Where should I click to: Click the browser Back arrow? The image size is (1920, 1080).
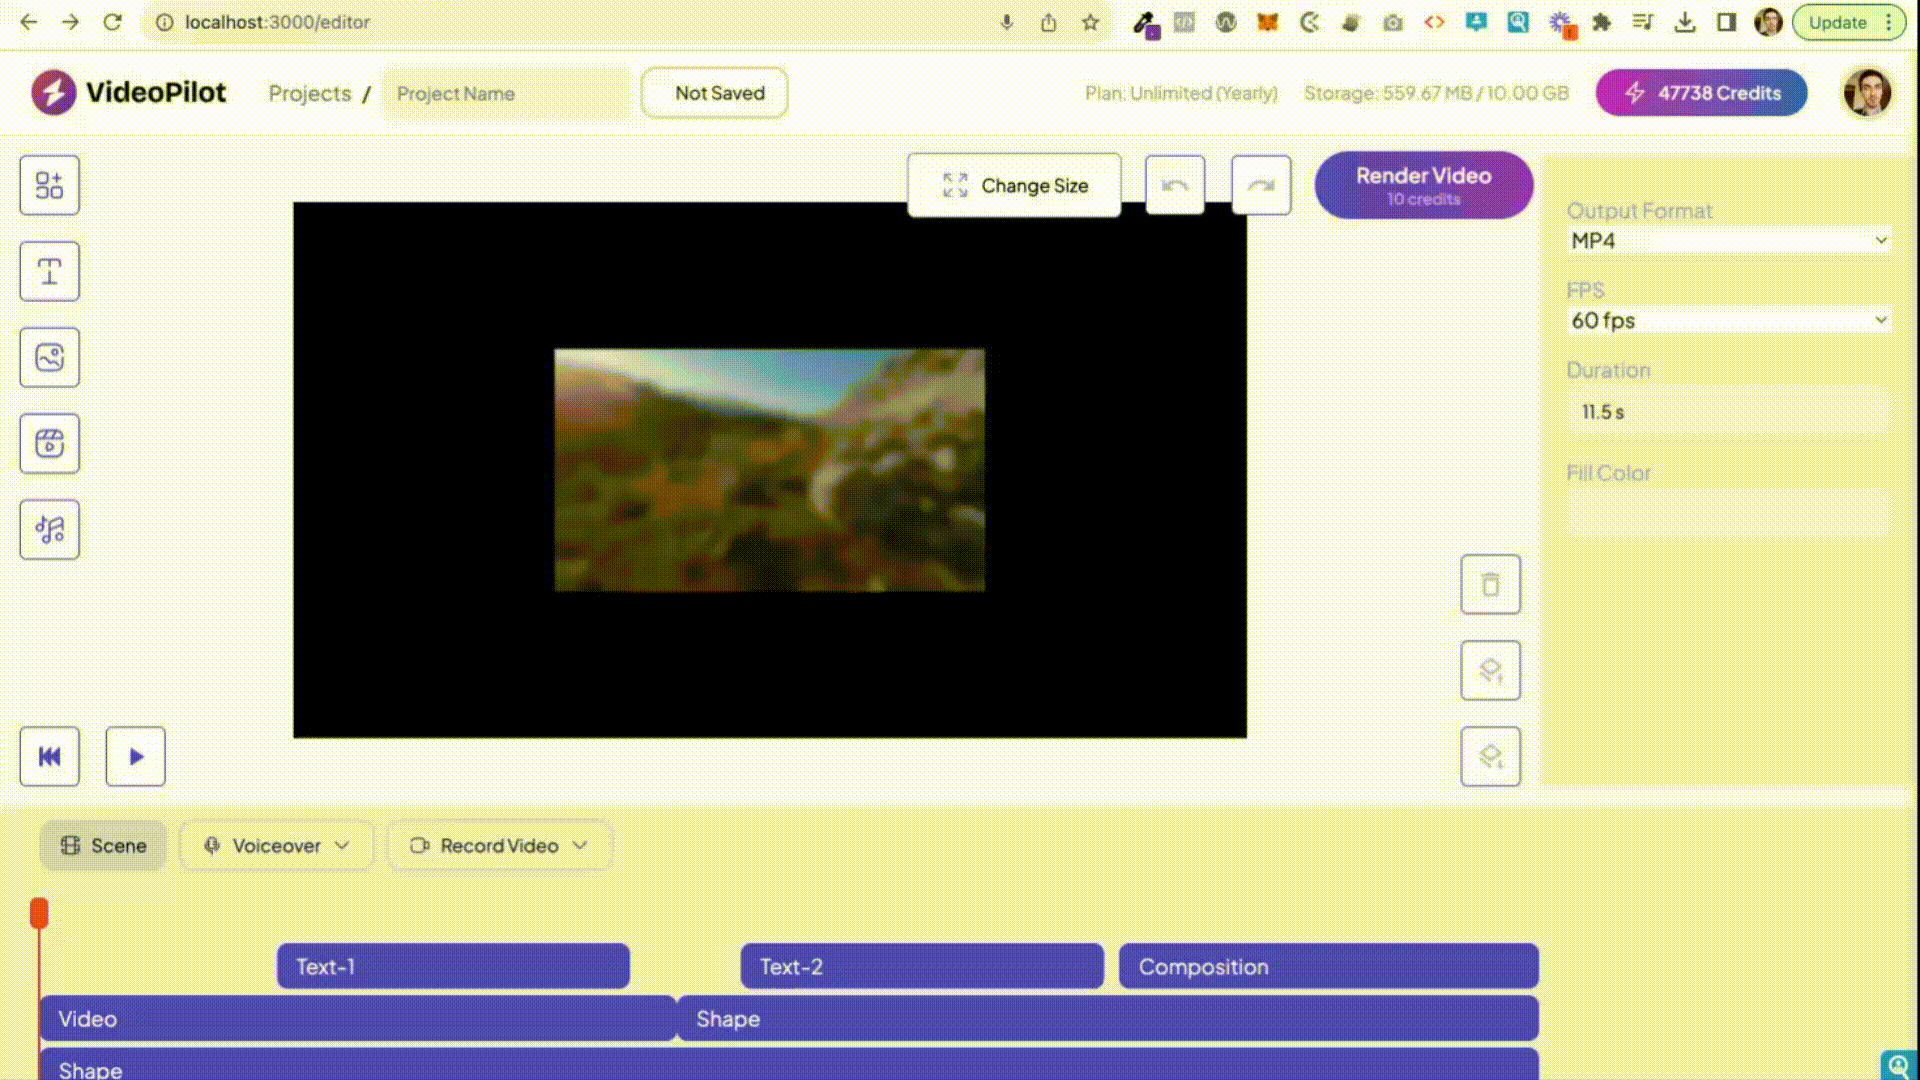[x=29, y=22]
